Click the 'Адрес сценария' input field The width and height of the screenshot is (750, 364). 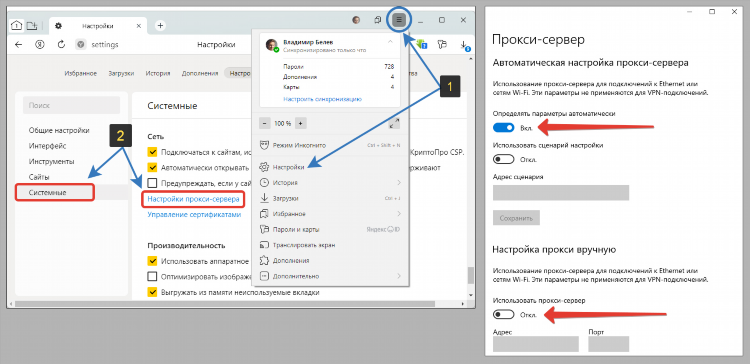561,192
